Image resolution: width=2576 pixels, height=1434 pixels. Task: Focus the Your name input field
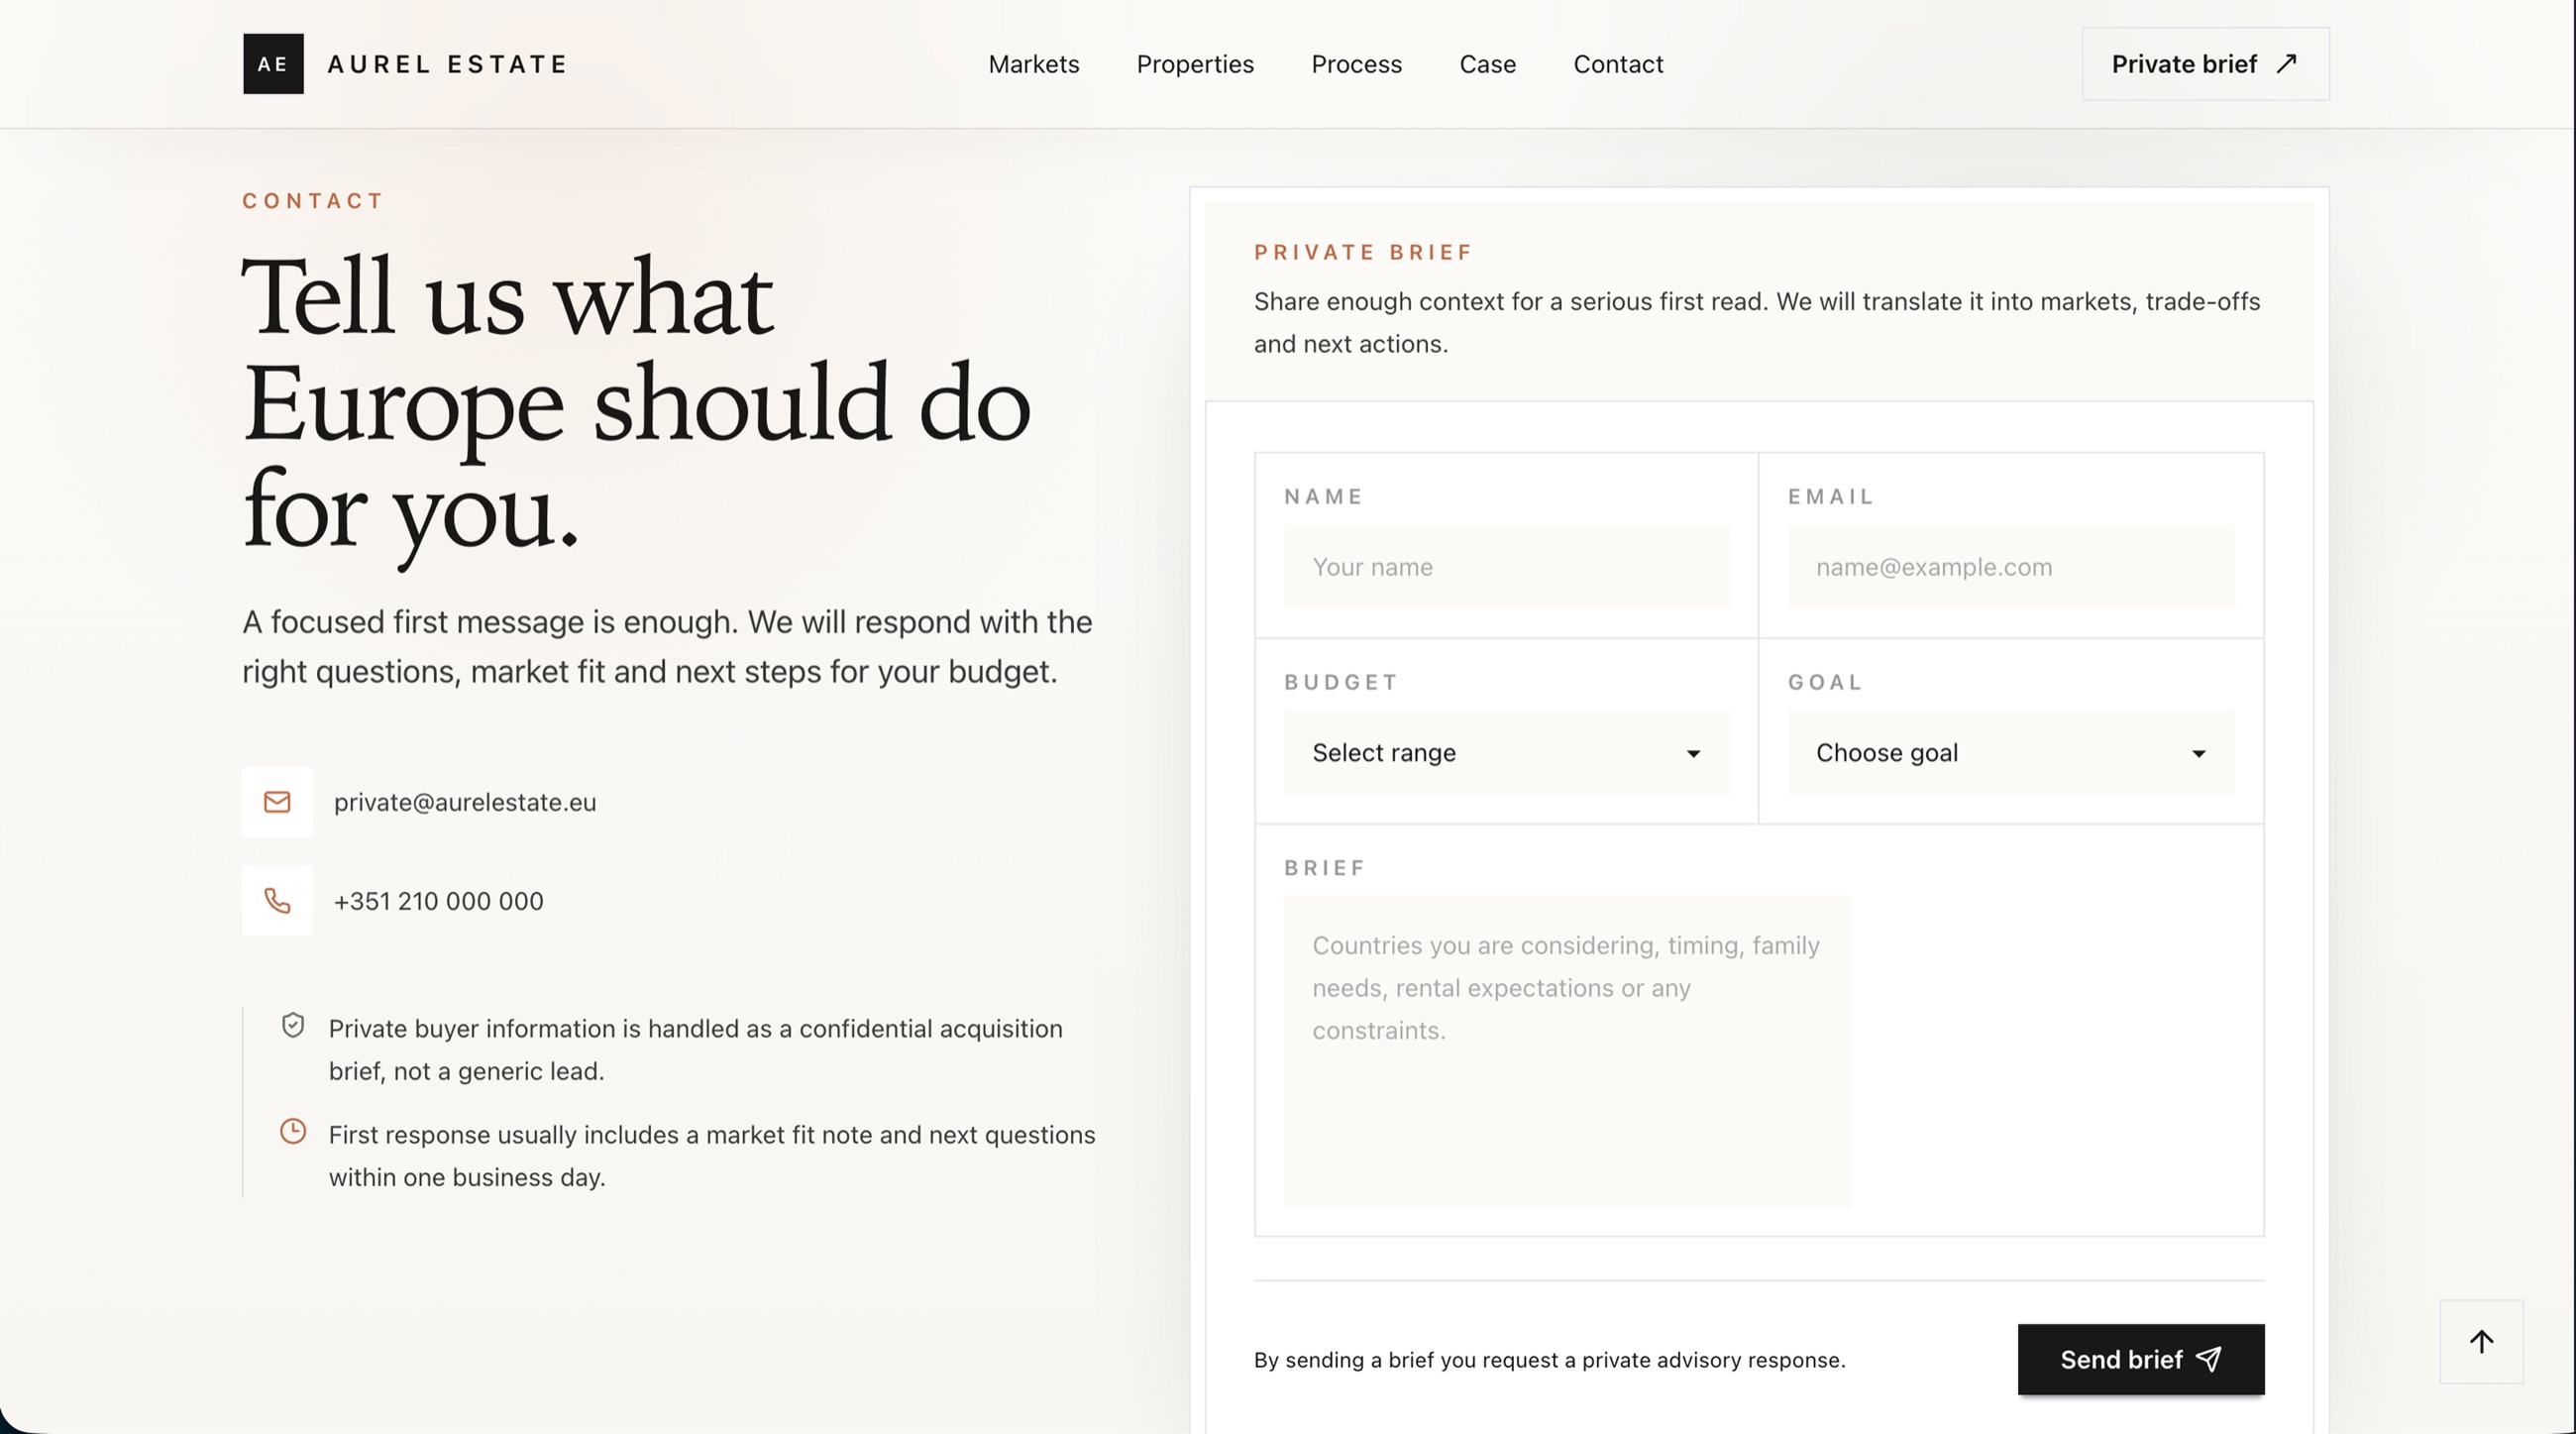coord(1506,567)
